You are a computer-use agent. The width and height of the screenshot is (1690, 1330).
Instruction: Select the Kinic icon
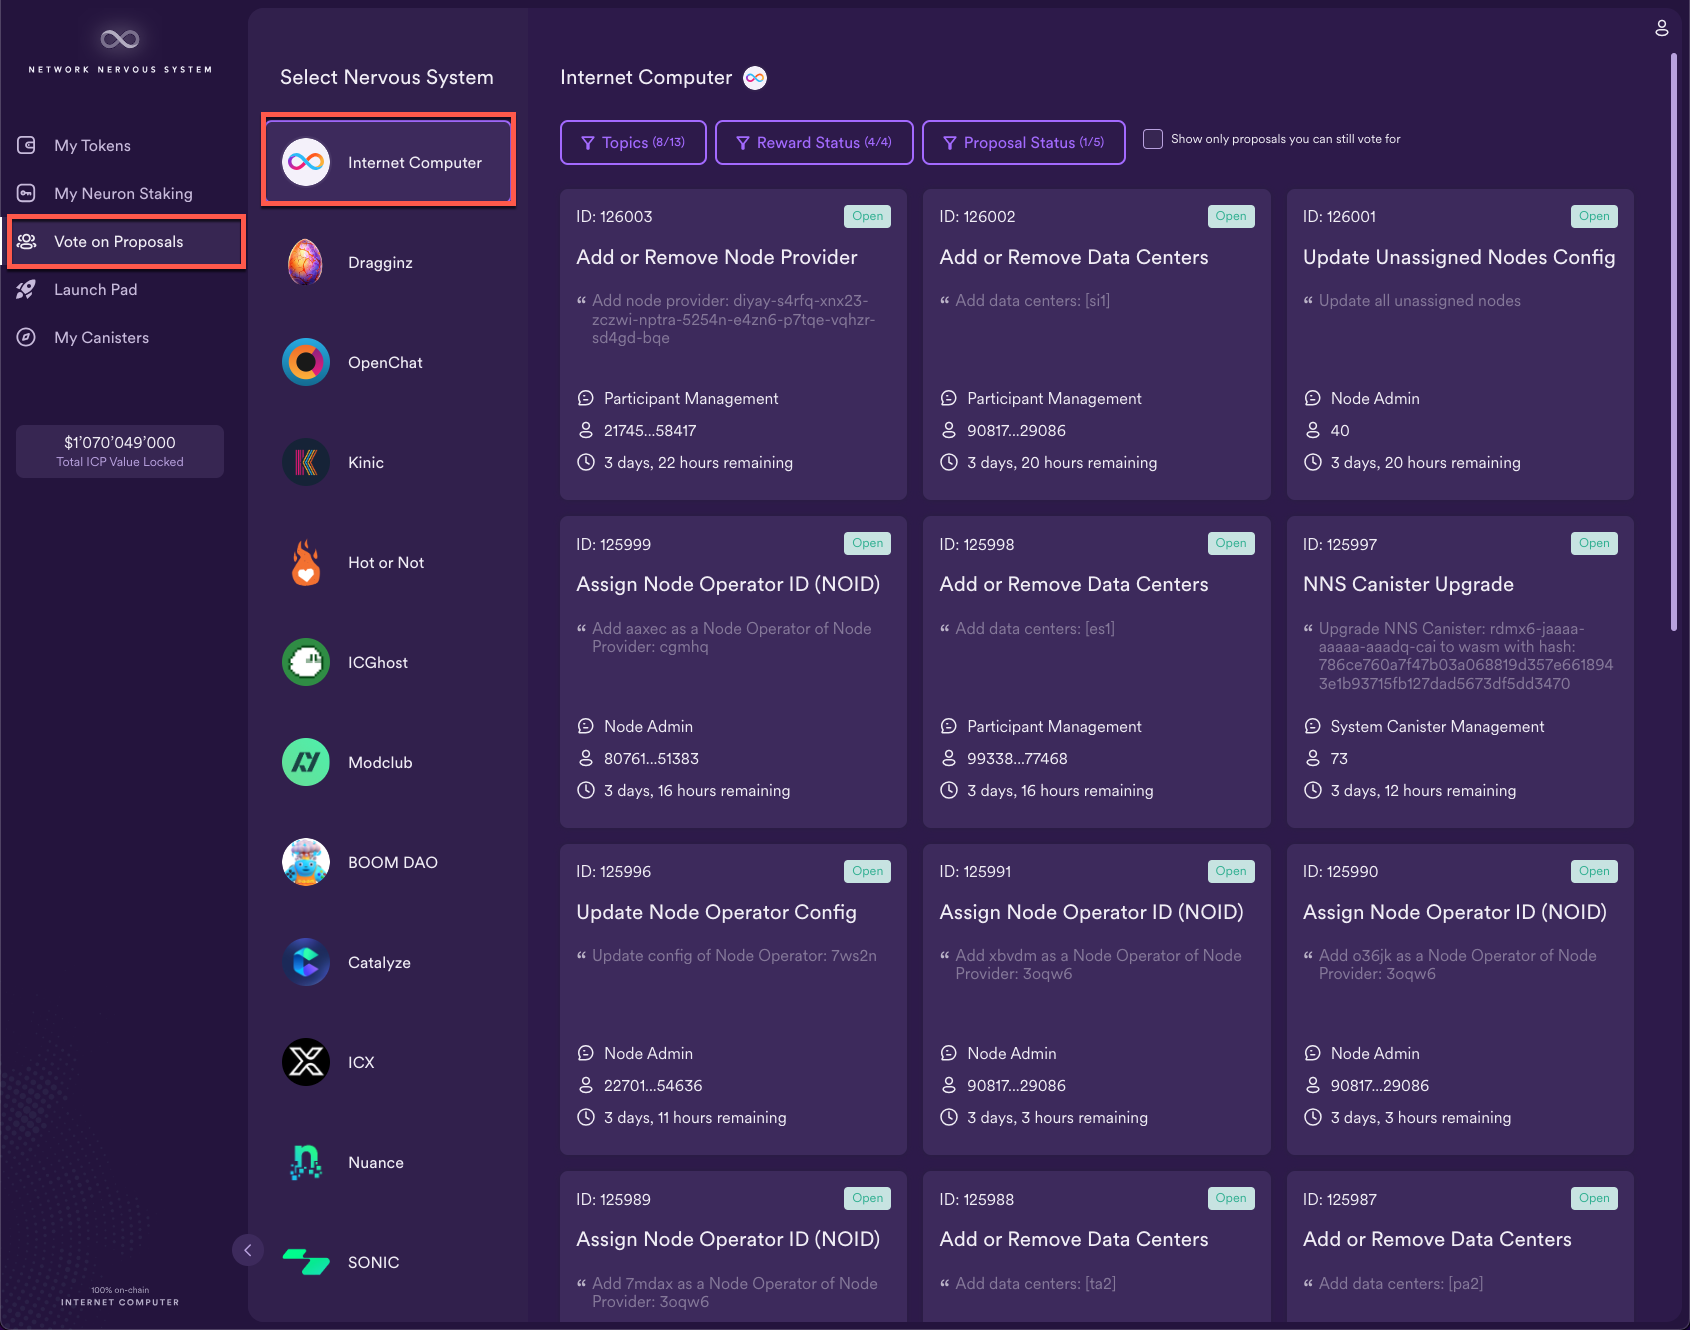(x=305, y=462)
